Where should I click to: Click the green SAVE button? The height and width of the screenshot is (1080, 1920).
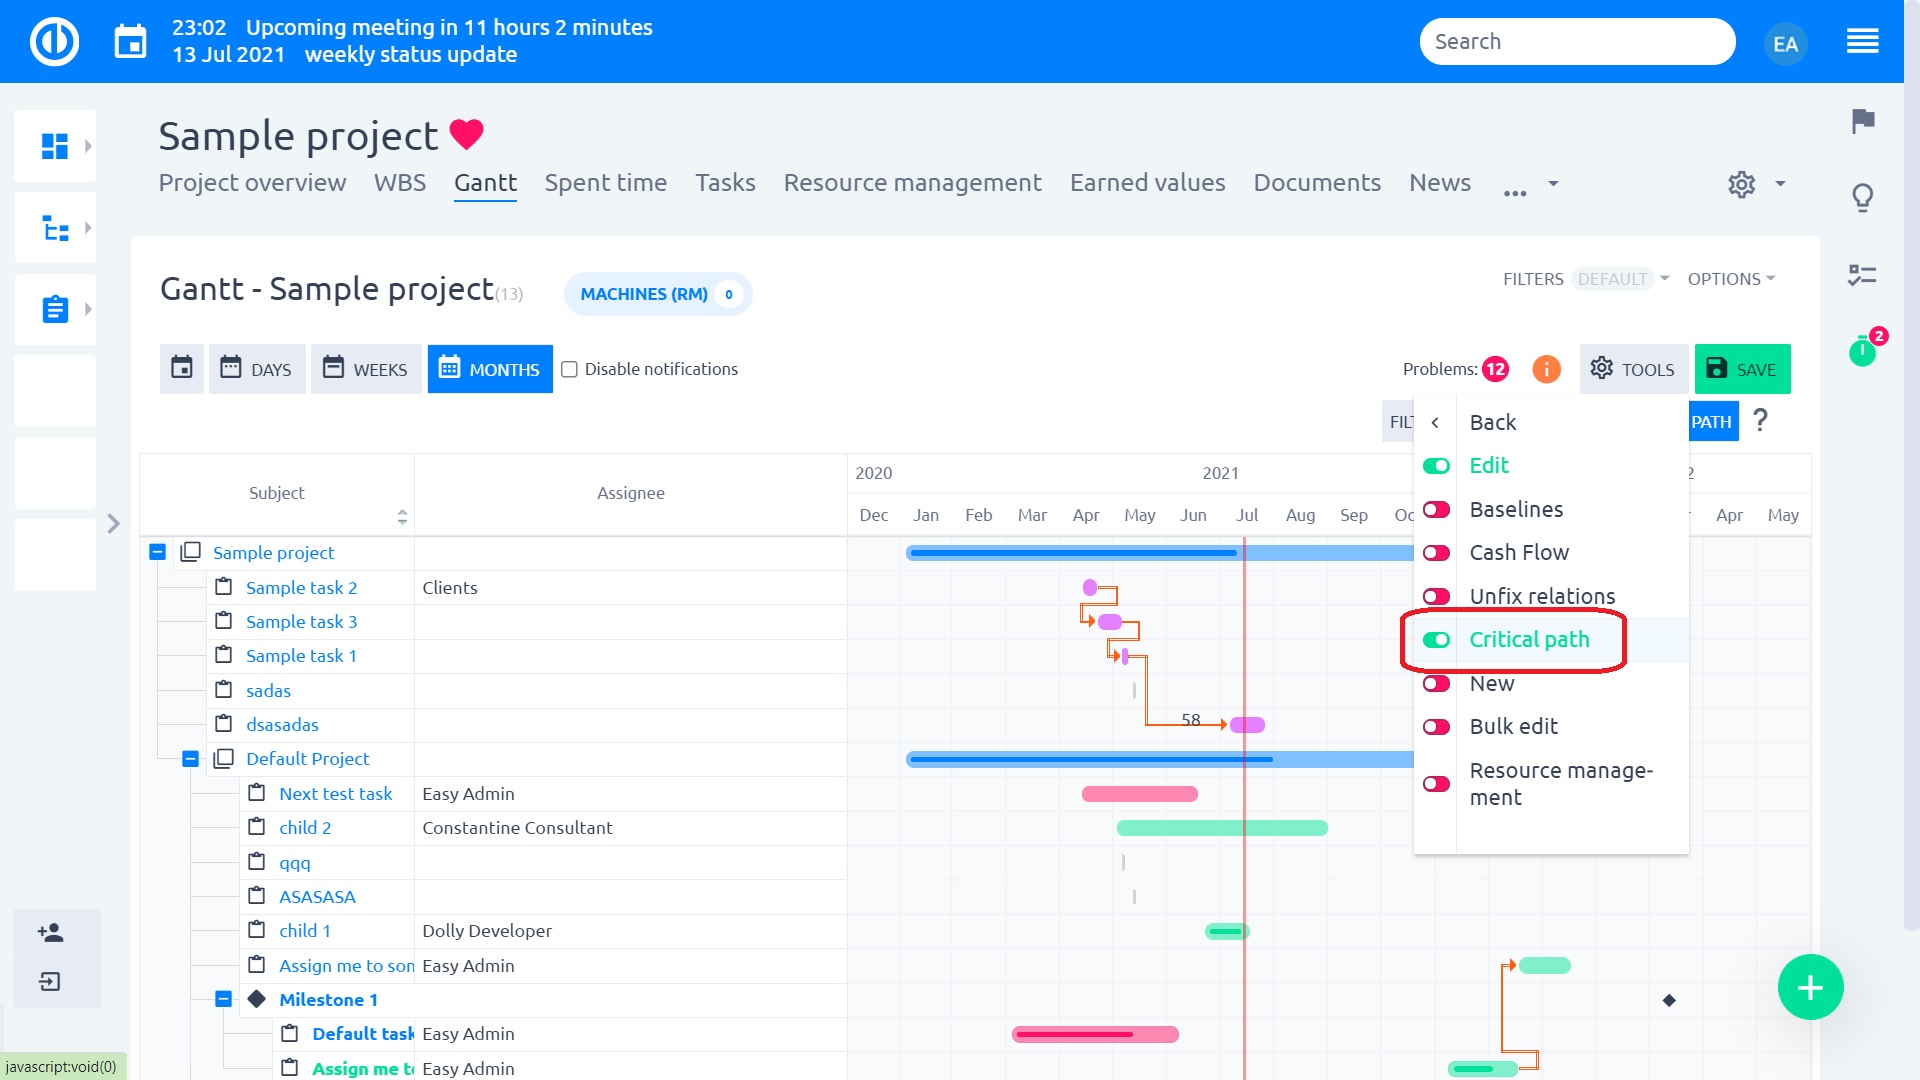coord(1742,369)
